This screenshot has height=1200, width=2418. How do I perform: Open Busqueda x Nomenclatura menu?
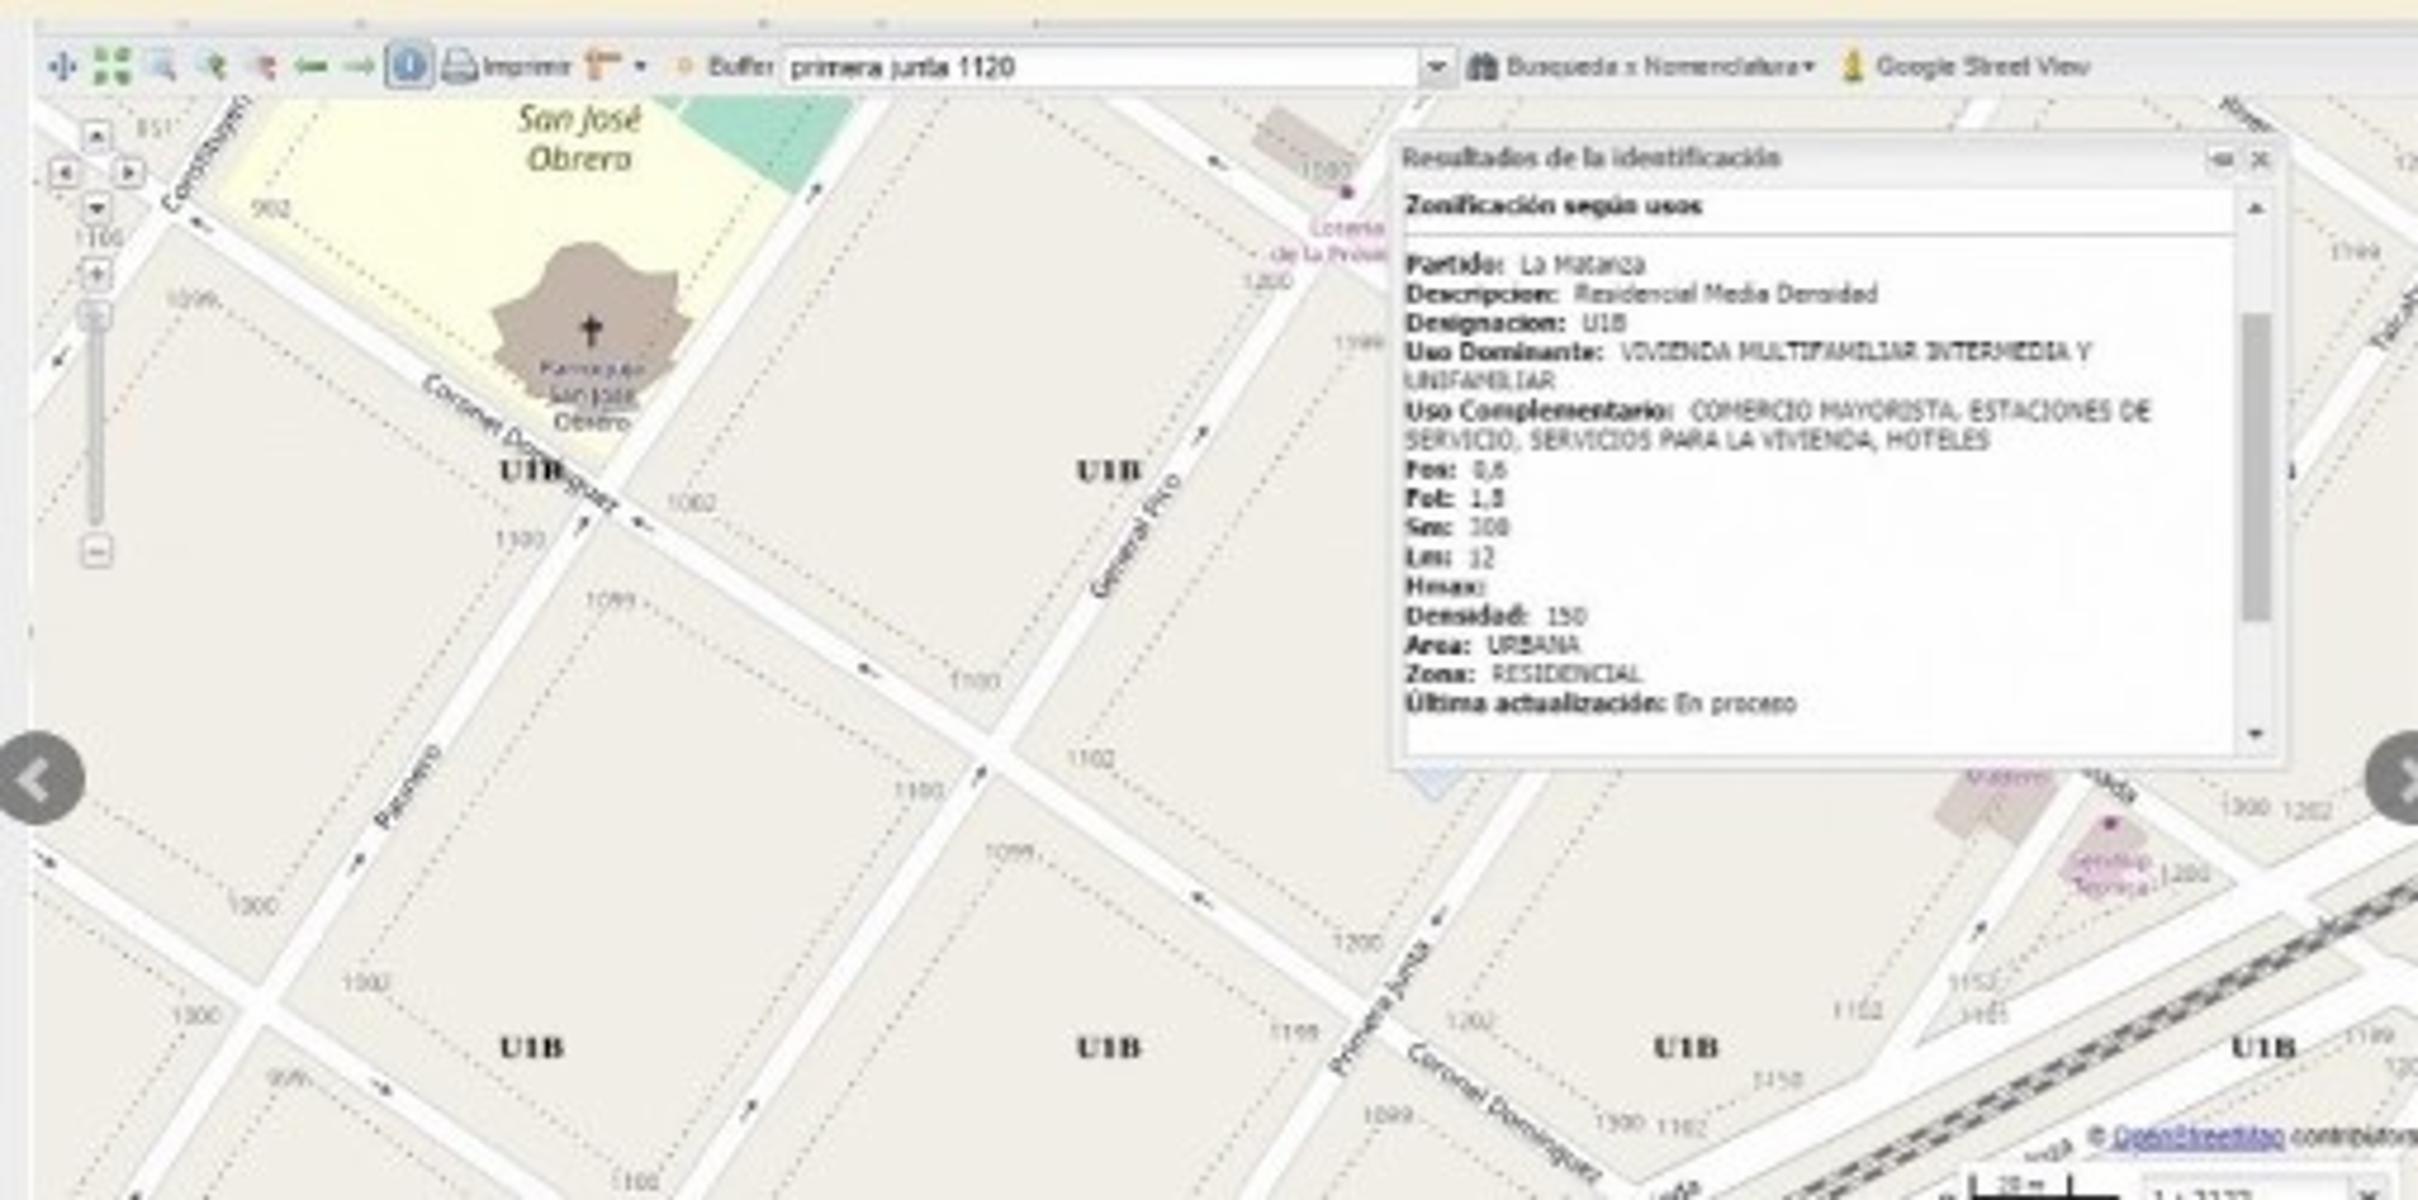[1640, 67]
